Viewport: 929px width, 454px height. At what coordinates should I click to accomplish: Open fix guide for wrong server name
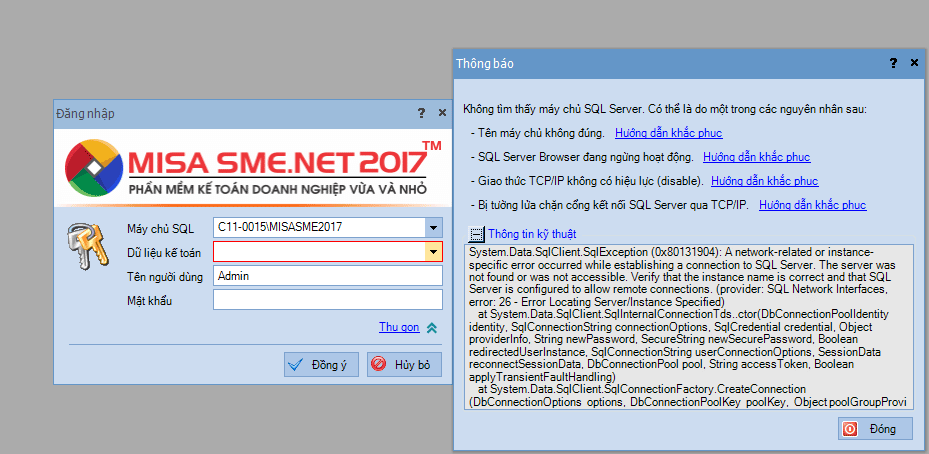click(x=668, y=133)
